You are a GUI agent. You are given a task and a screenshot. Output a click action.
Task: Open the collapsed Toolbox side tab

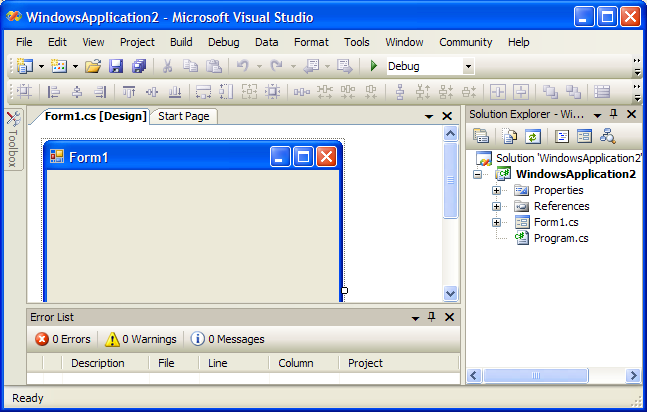(x=14, y=140)
